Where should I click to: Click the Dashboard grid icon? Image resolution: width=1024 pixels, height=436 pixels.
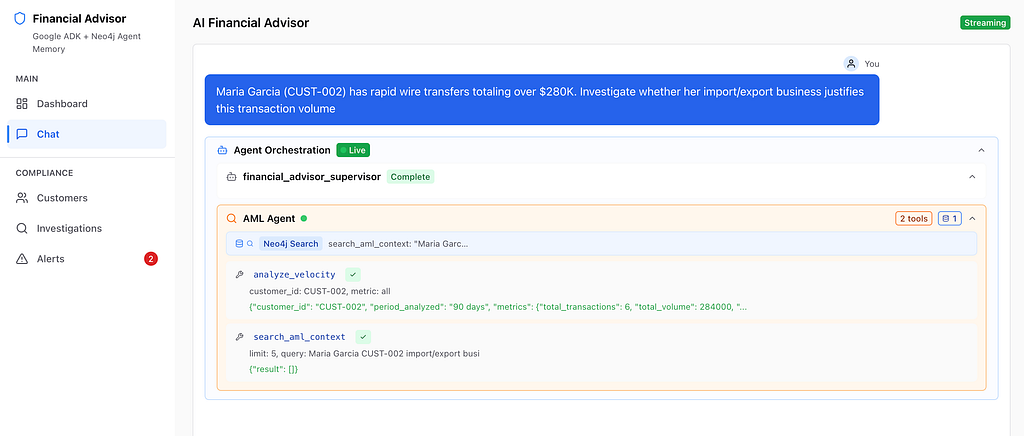(x=22, y=104)
